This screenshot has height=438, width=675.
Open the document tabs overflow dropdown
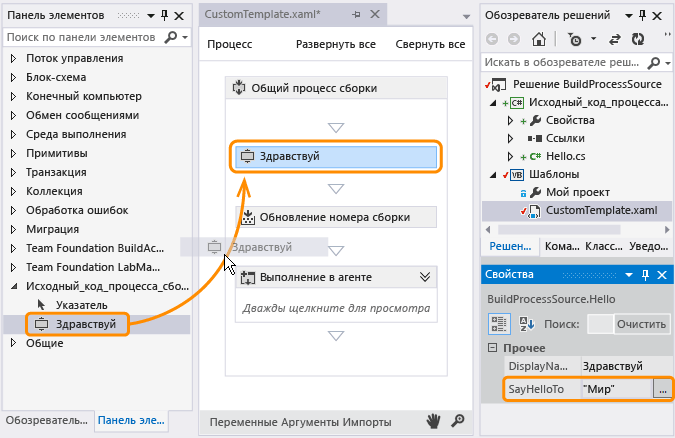466,17
